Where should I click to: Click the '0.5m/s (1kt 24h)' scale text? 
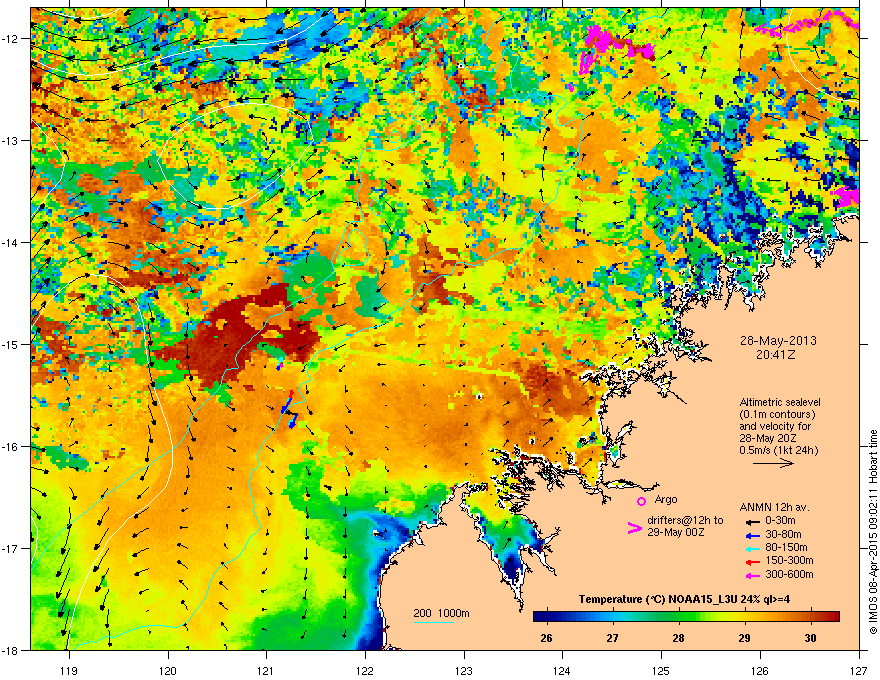[779, 450]
